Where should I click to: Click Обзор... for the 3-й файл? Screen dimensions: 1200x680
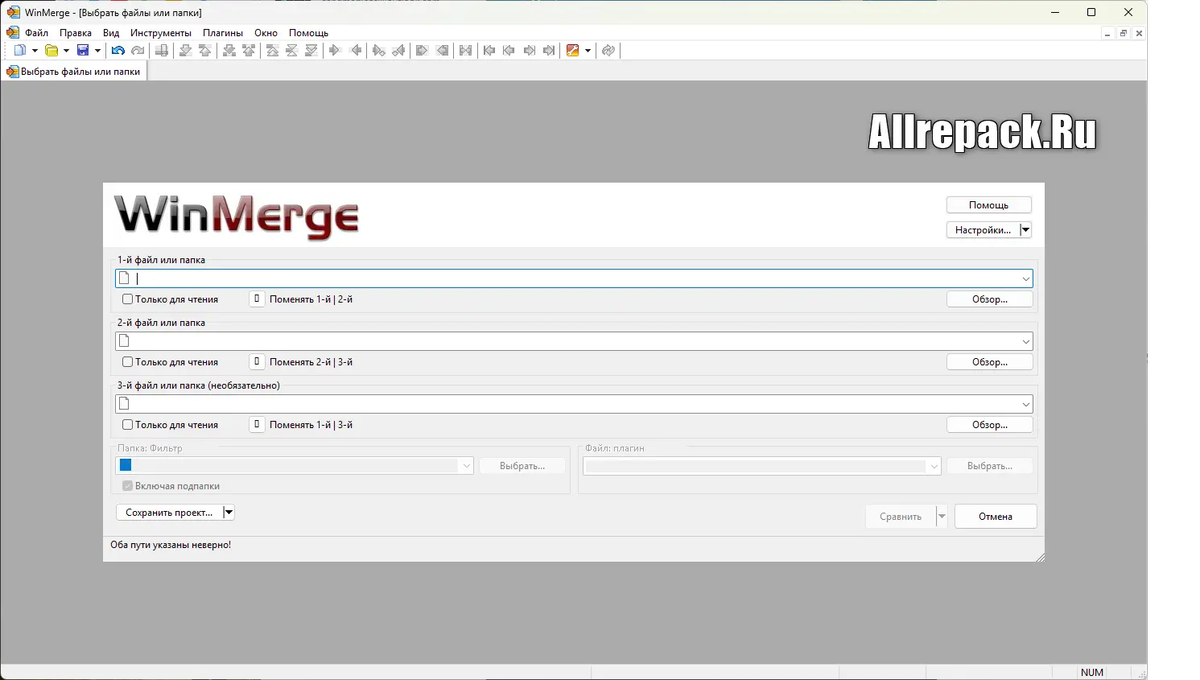point(989,425)
